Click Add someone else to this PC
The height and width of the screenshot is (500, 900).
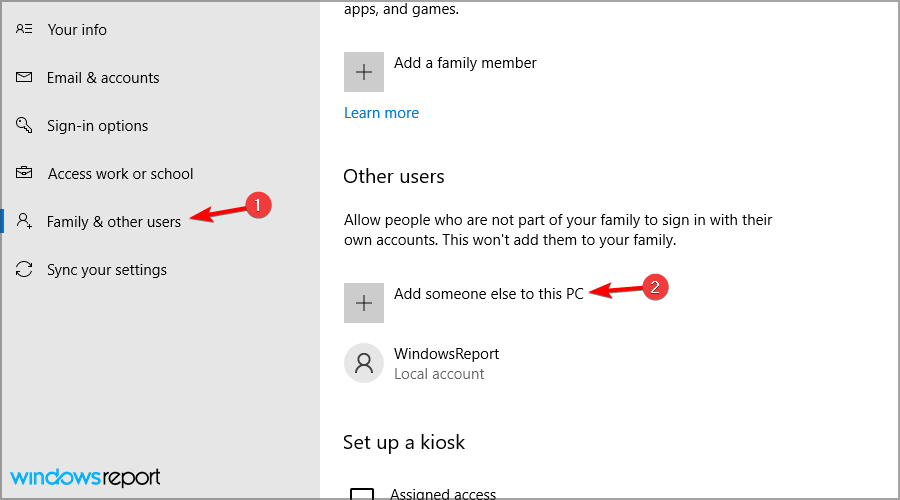pos(488,294)
